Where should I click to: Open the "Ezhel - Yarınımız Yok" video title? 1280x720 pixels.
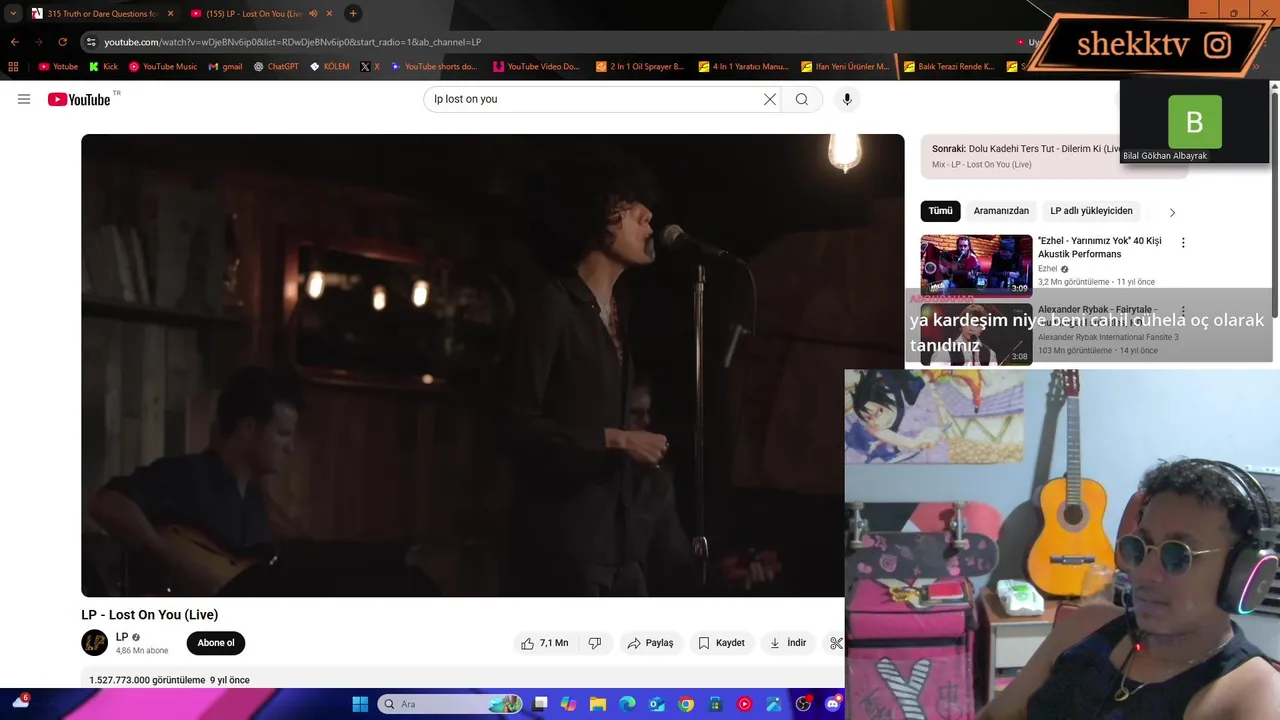click(x=1099, y=247)
